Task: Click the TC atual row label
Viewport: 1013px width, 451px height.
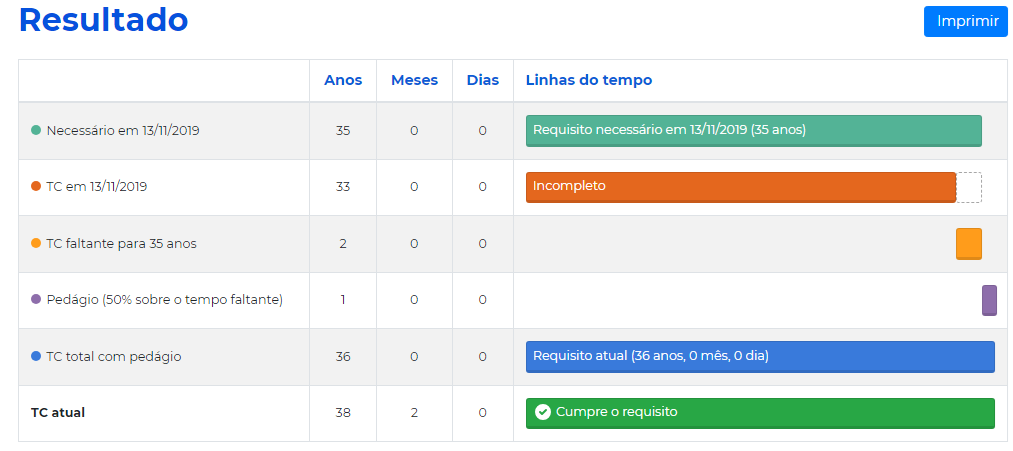Action: (x=57, y=412)
